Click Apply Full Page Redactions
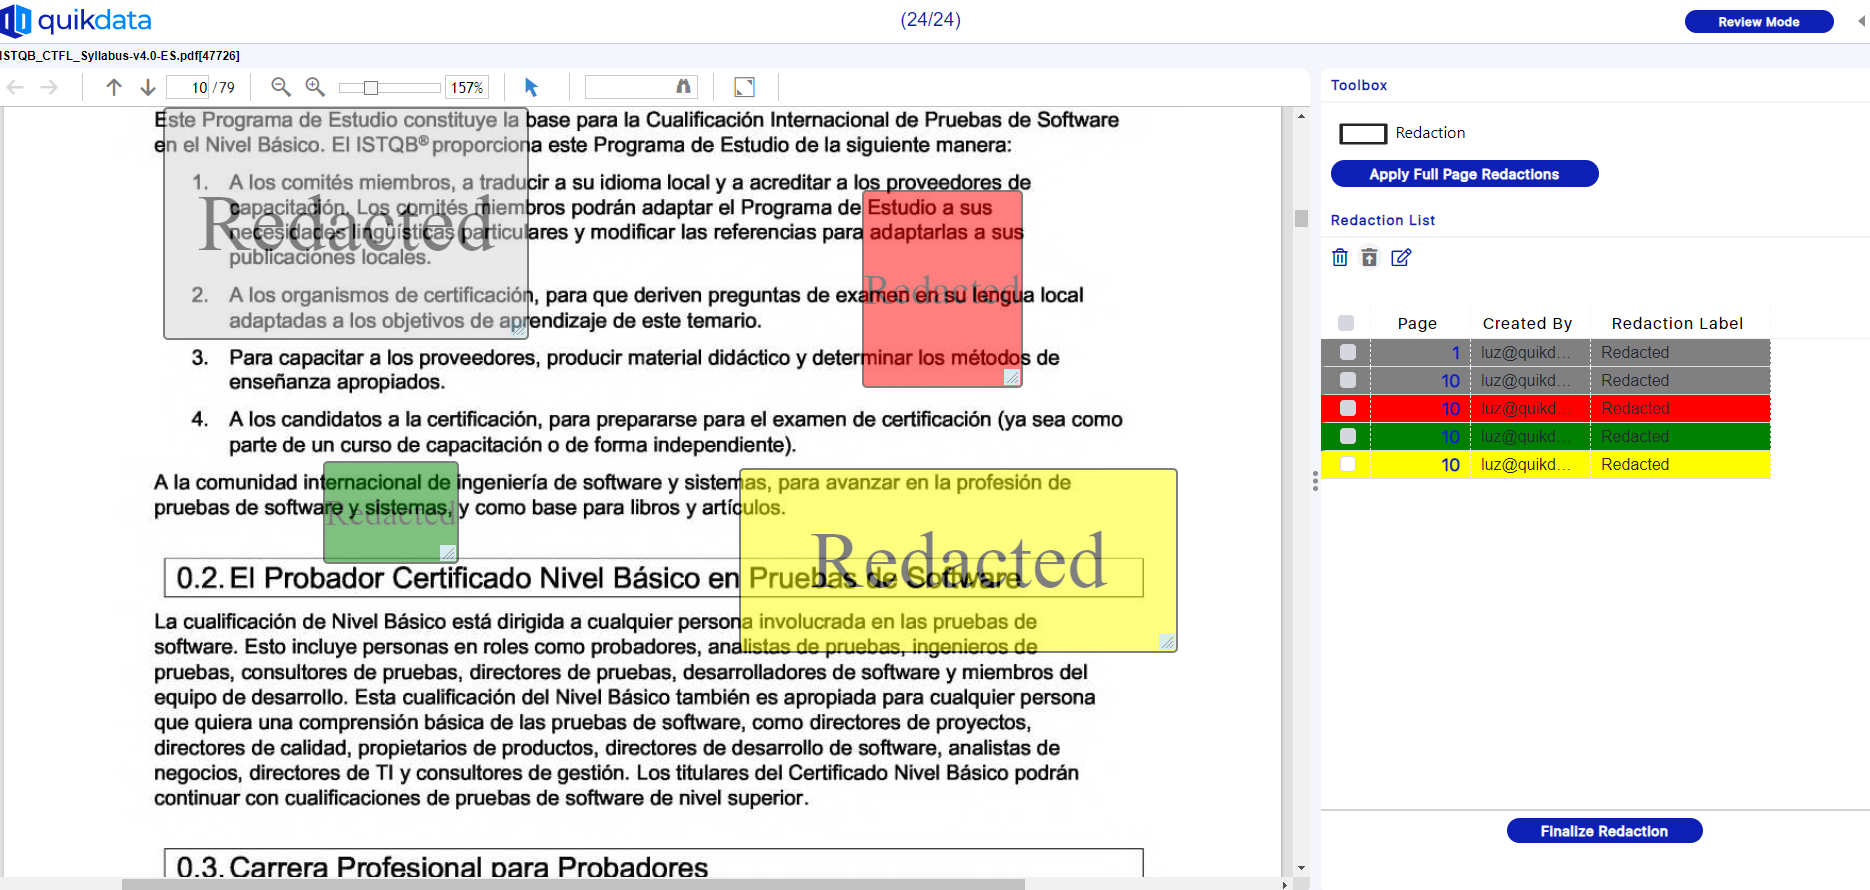 (x=1464, y=174)
